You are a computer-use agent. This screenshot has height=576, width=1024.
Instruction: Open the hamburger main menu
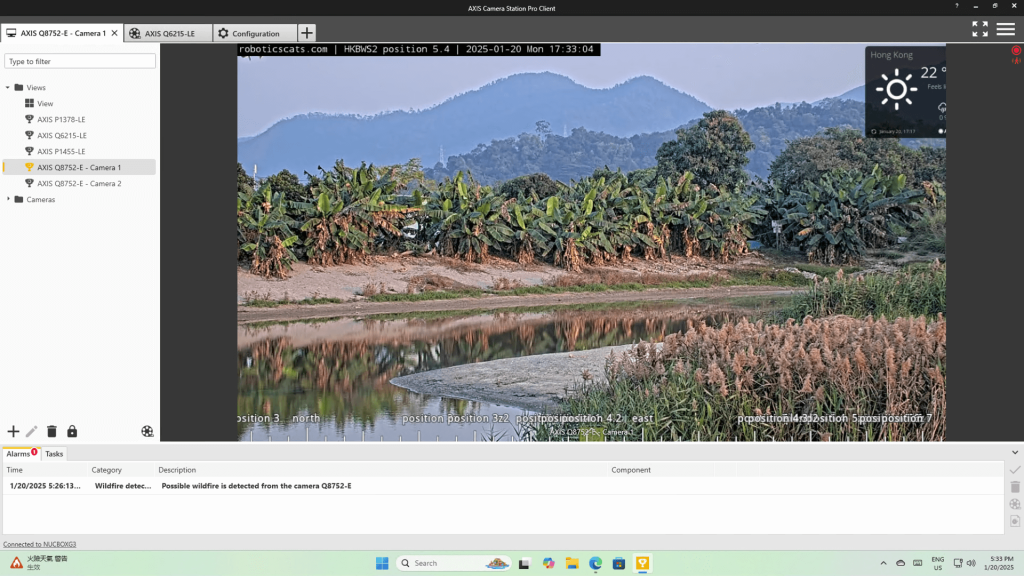1006,29
